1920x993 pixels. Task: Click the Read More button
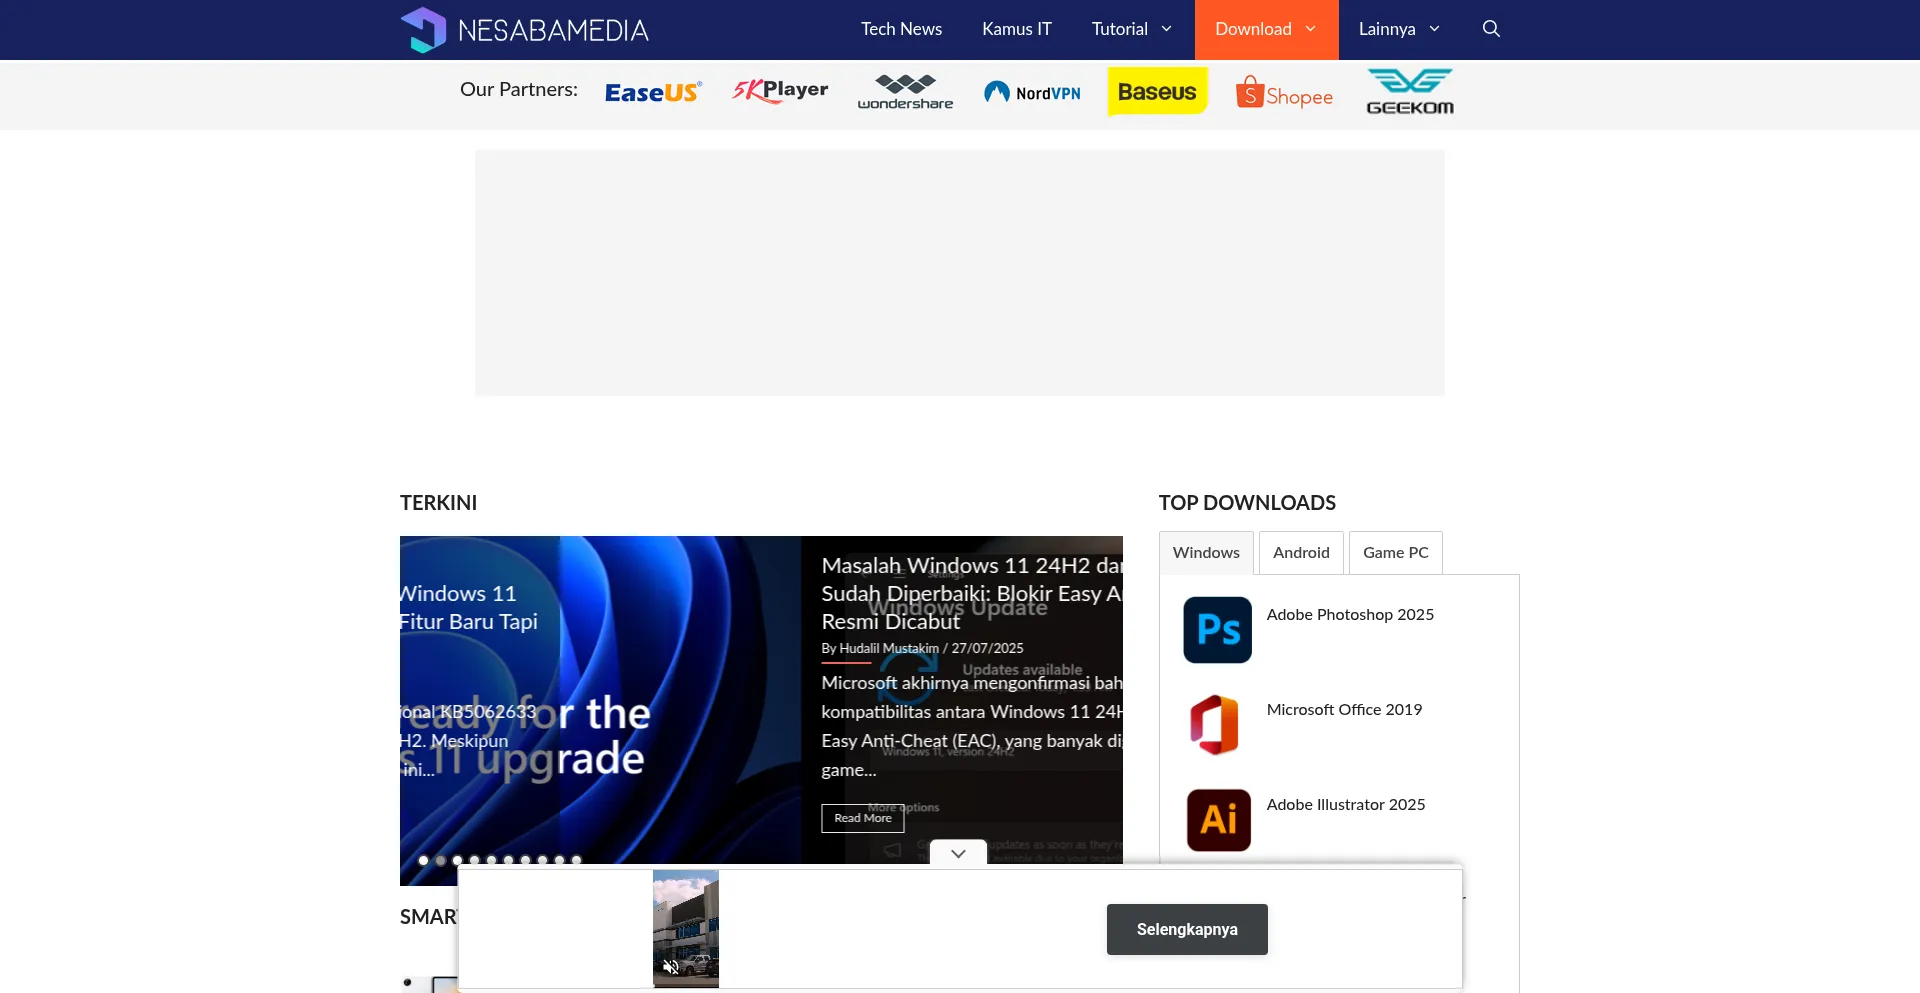863,818
